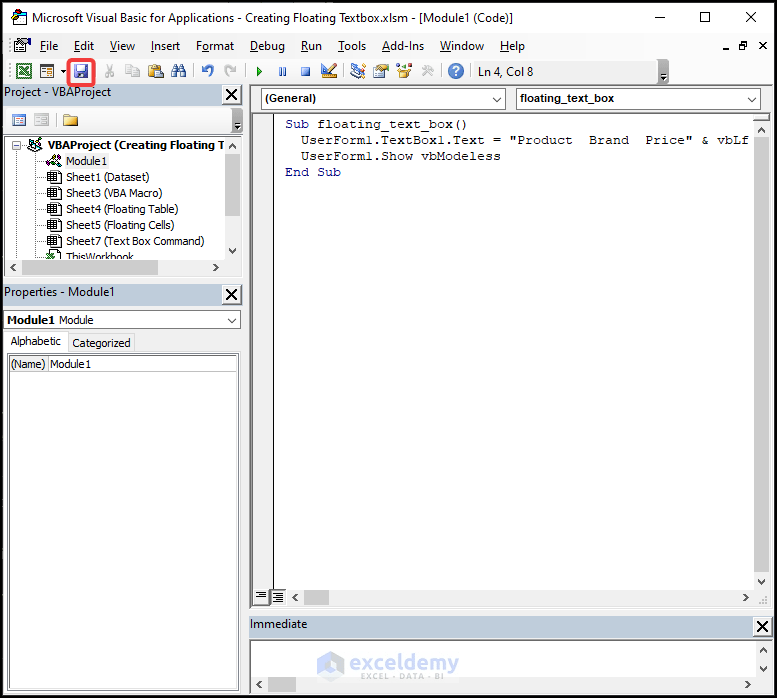Click the Copy toolbar icon

[132, 71]
